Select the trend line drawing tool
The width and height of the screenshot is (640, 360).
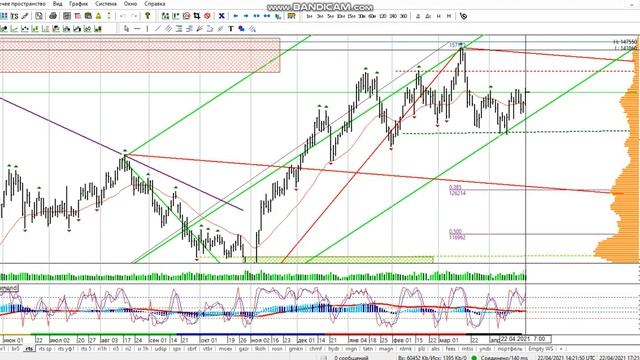(x=158, y=29)
